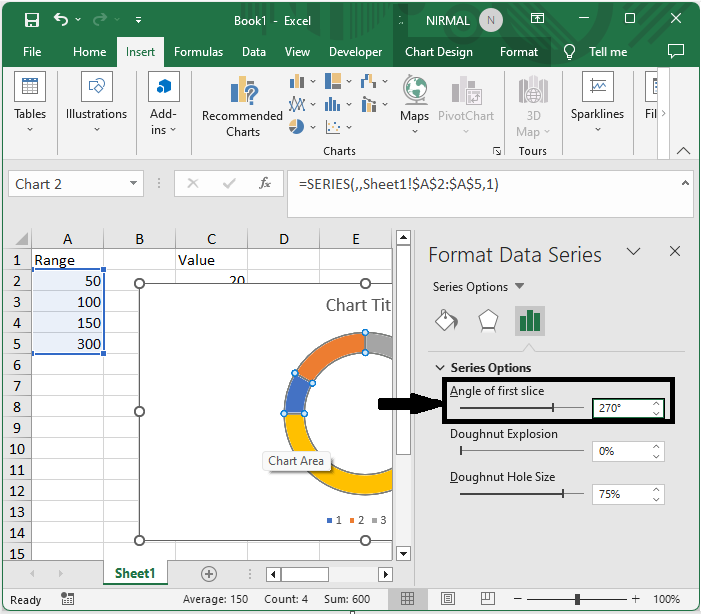Open the Comments speech bubble icon
Image resolution: width=701 pixels, height=614 pixels.
(676, 51)
